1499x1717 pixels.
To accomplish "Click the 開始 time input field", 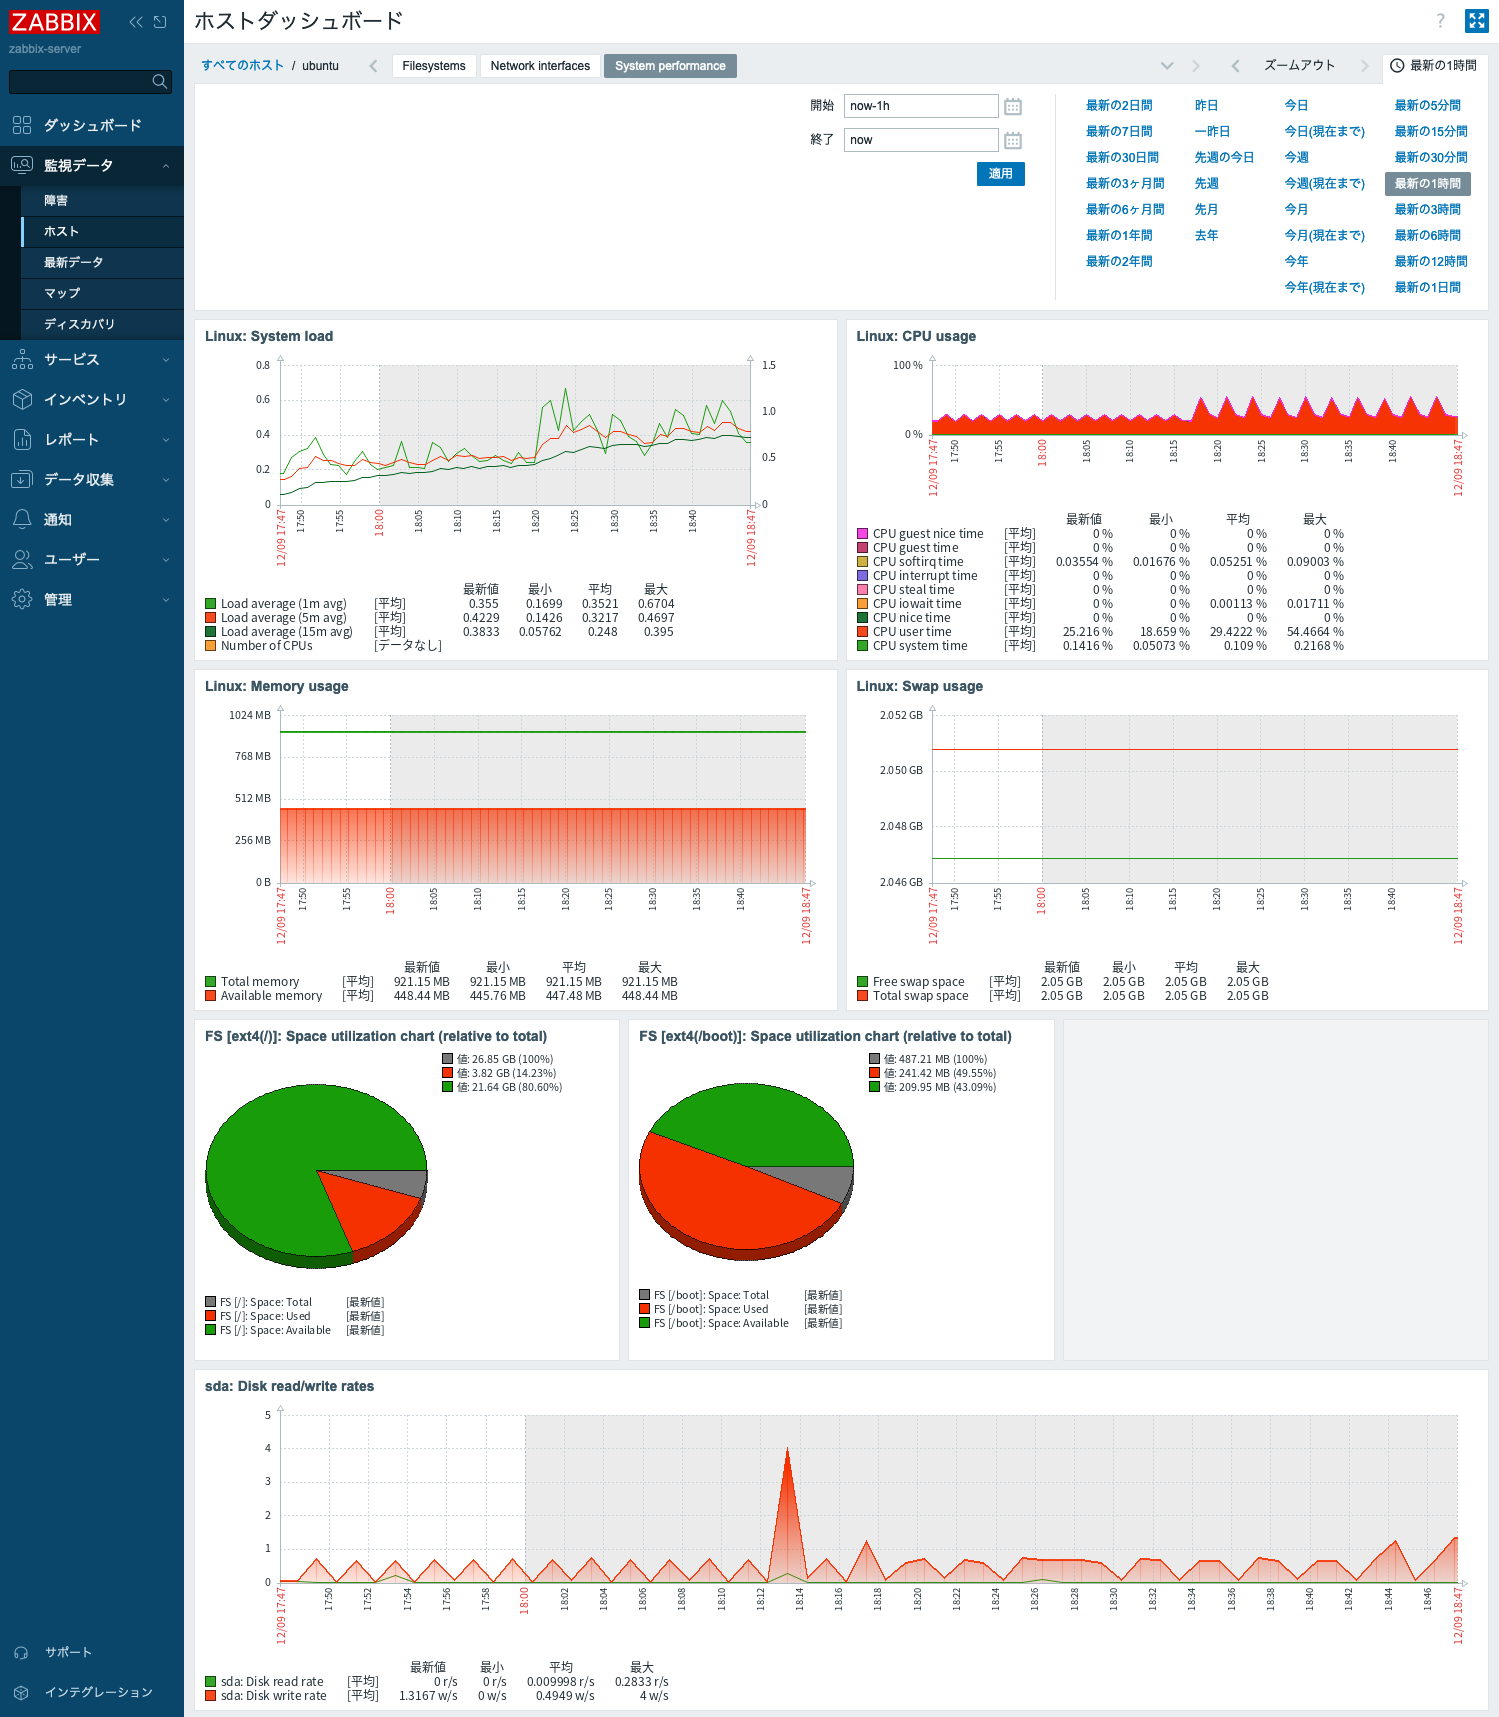I will pyautogui.click(x=920, y=106).
